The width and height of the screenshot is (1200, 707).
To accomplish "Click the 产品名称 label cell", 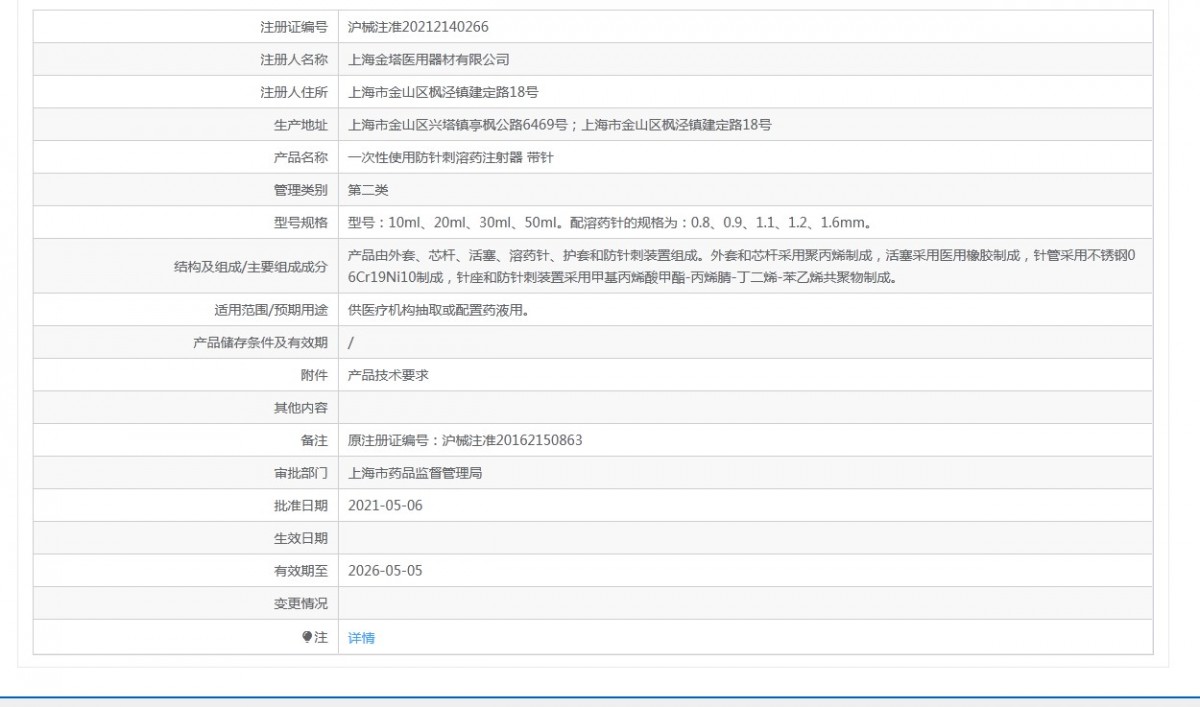I will [x=186, y=157].
